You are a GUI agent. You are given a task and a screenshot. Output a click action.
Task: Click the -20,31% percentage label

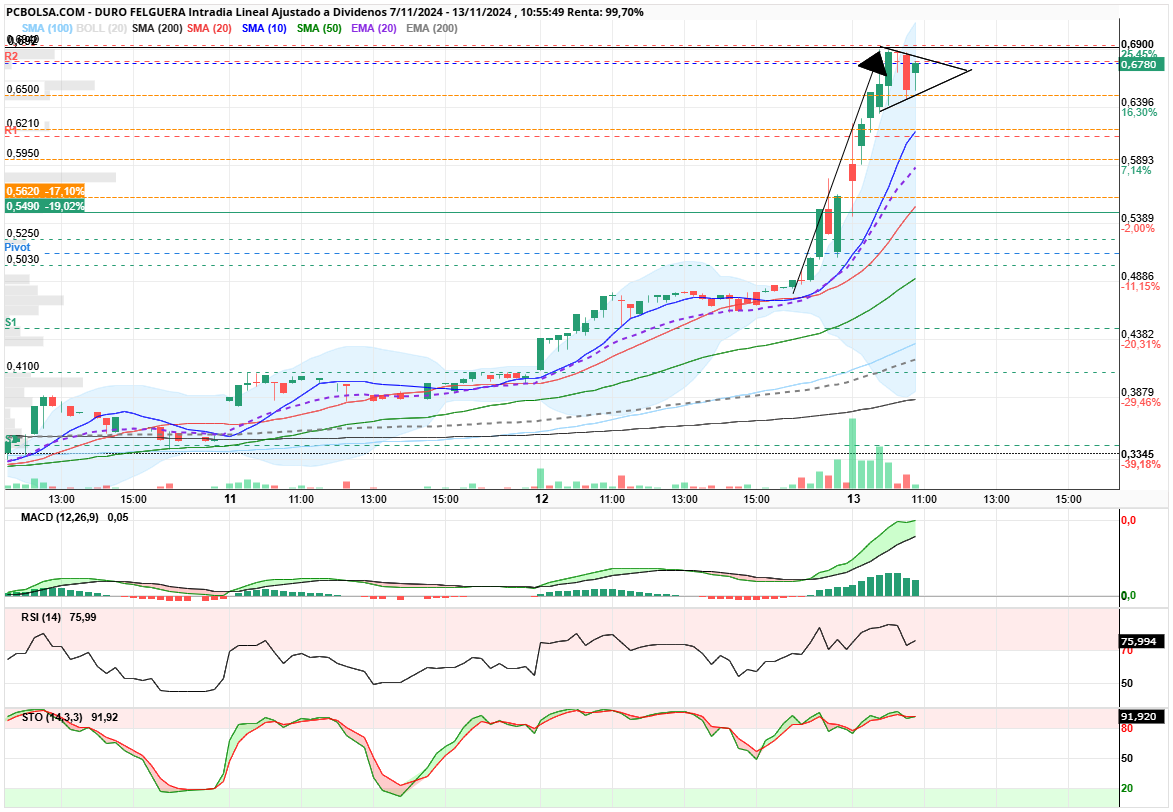pos(1141,344)
